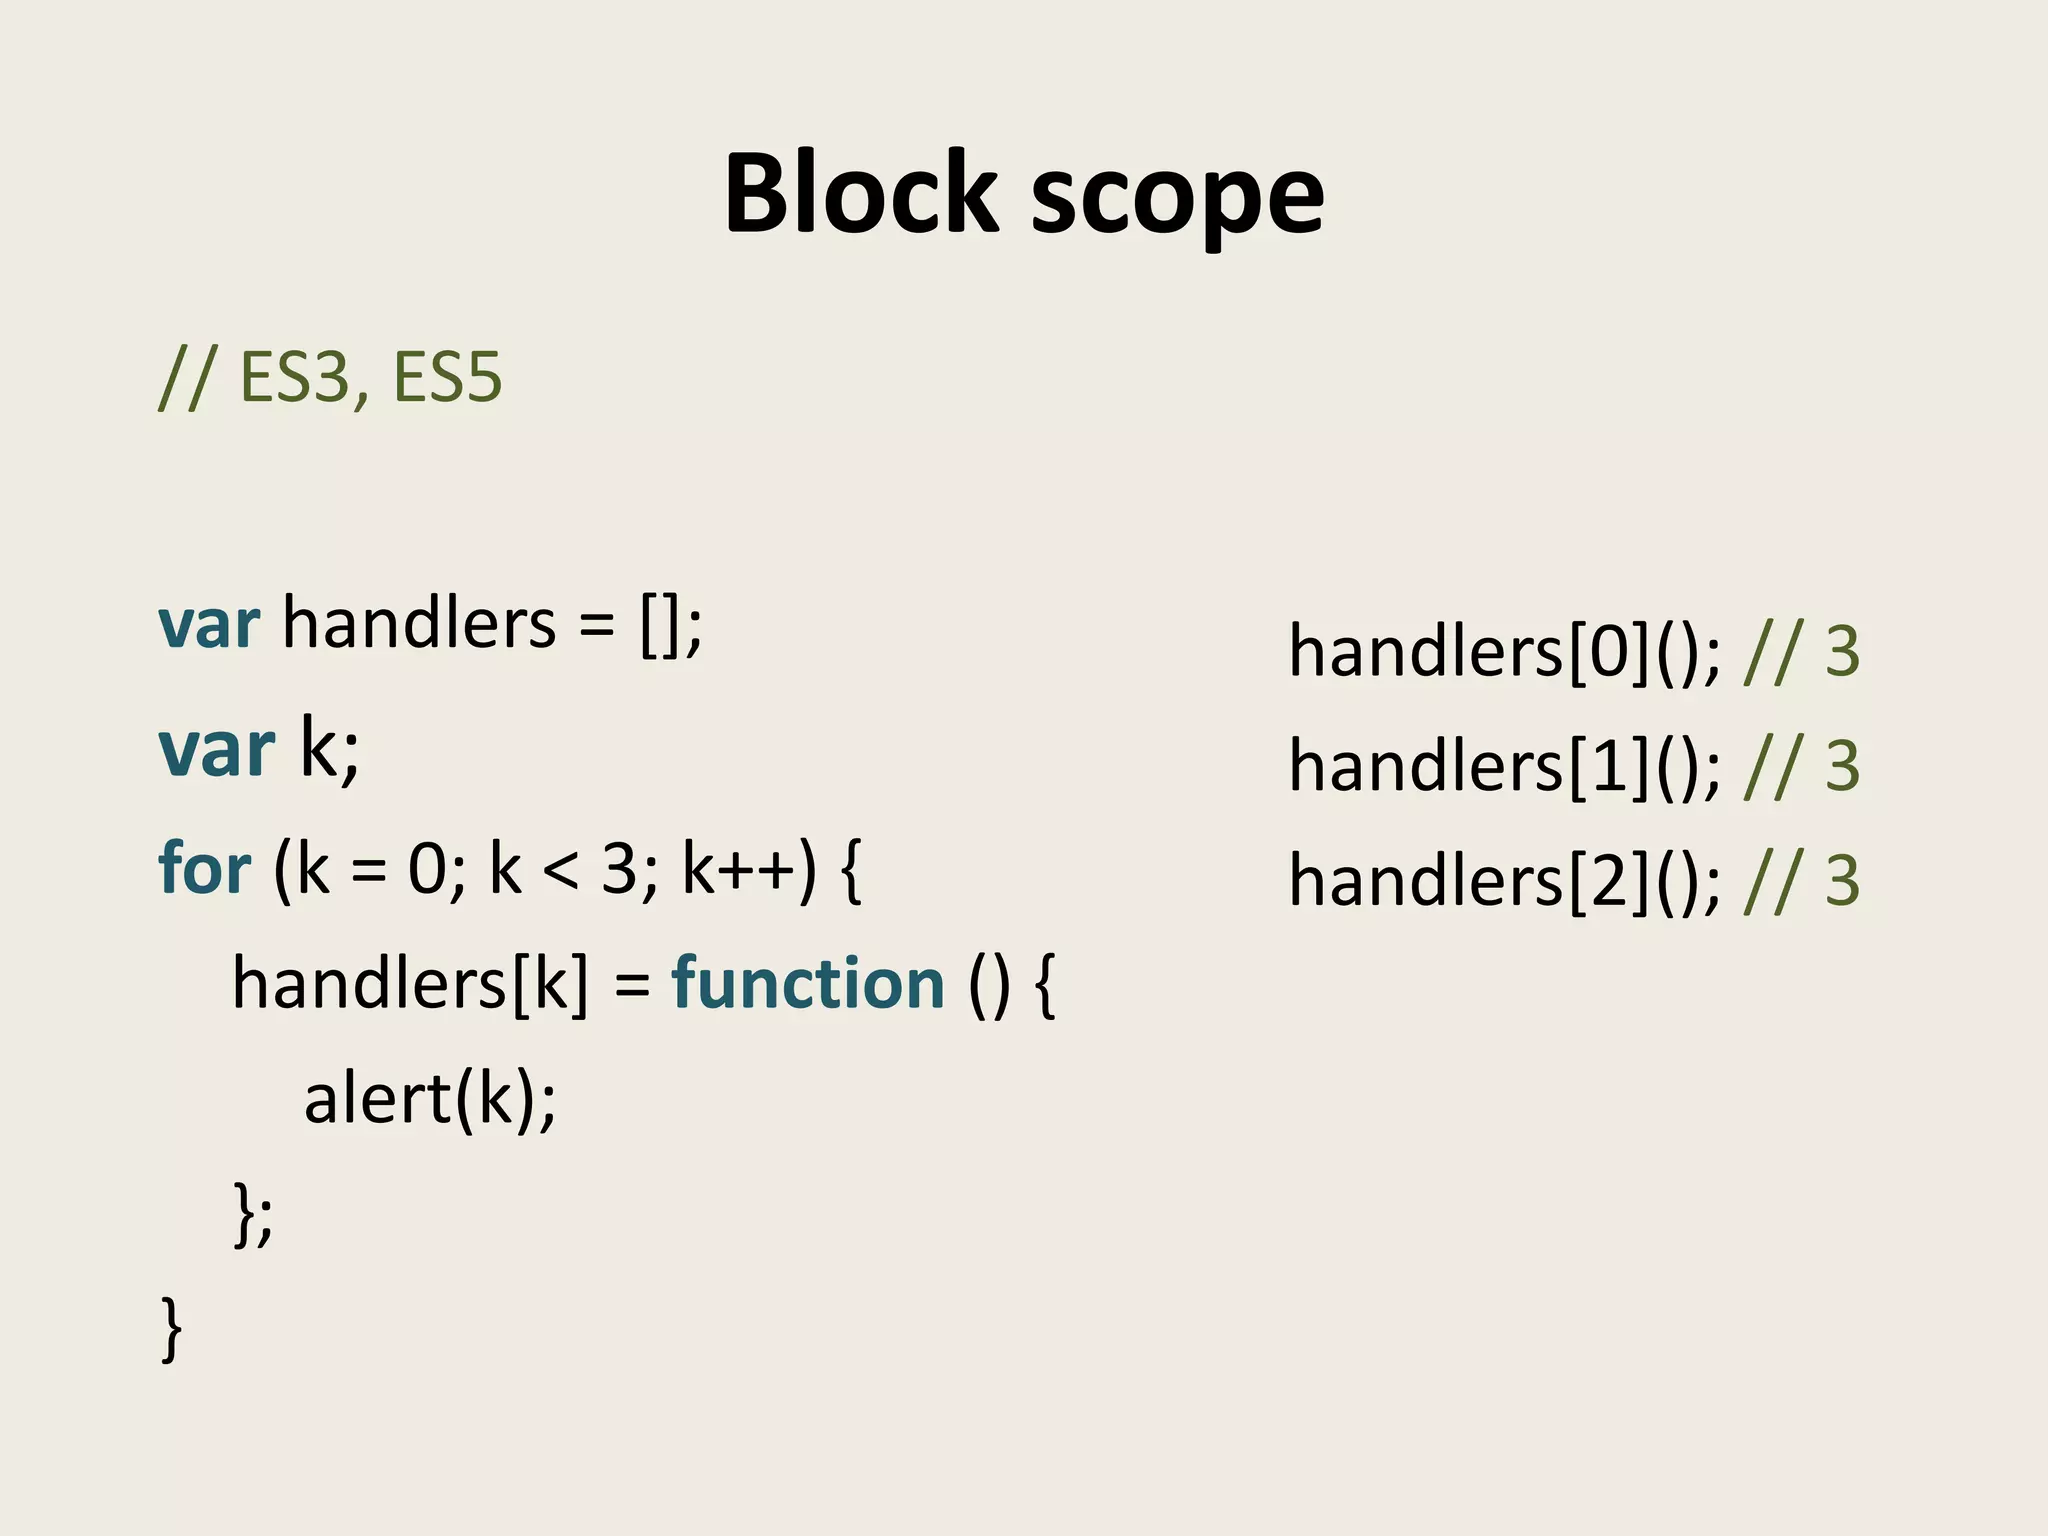Viewport: 2048px width, 1536px height.
Task: Click the "function" keyword
Action: [808, 984]
